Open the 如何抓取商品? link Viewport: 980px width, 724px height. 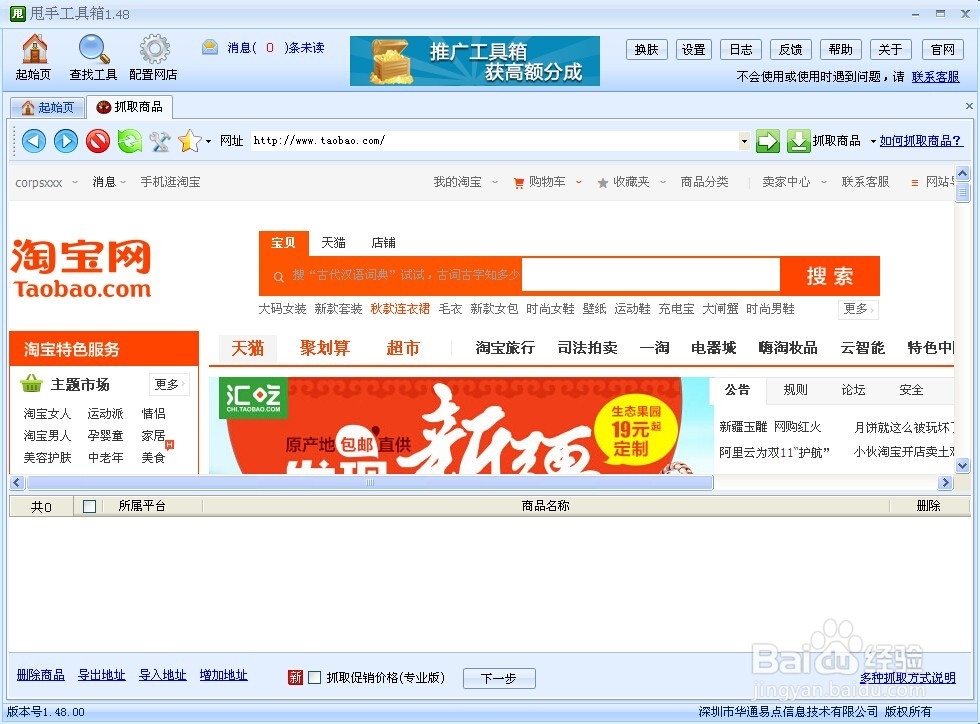(921, 141)
